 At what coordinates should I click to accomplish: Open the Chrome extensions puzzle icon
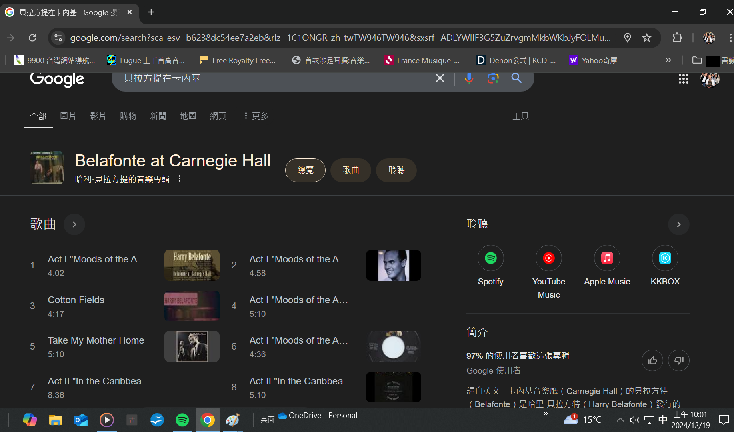(677, 38)
